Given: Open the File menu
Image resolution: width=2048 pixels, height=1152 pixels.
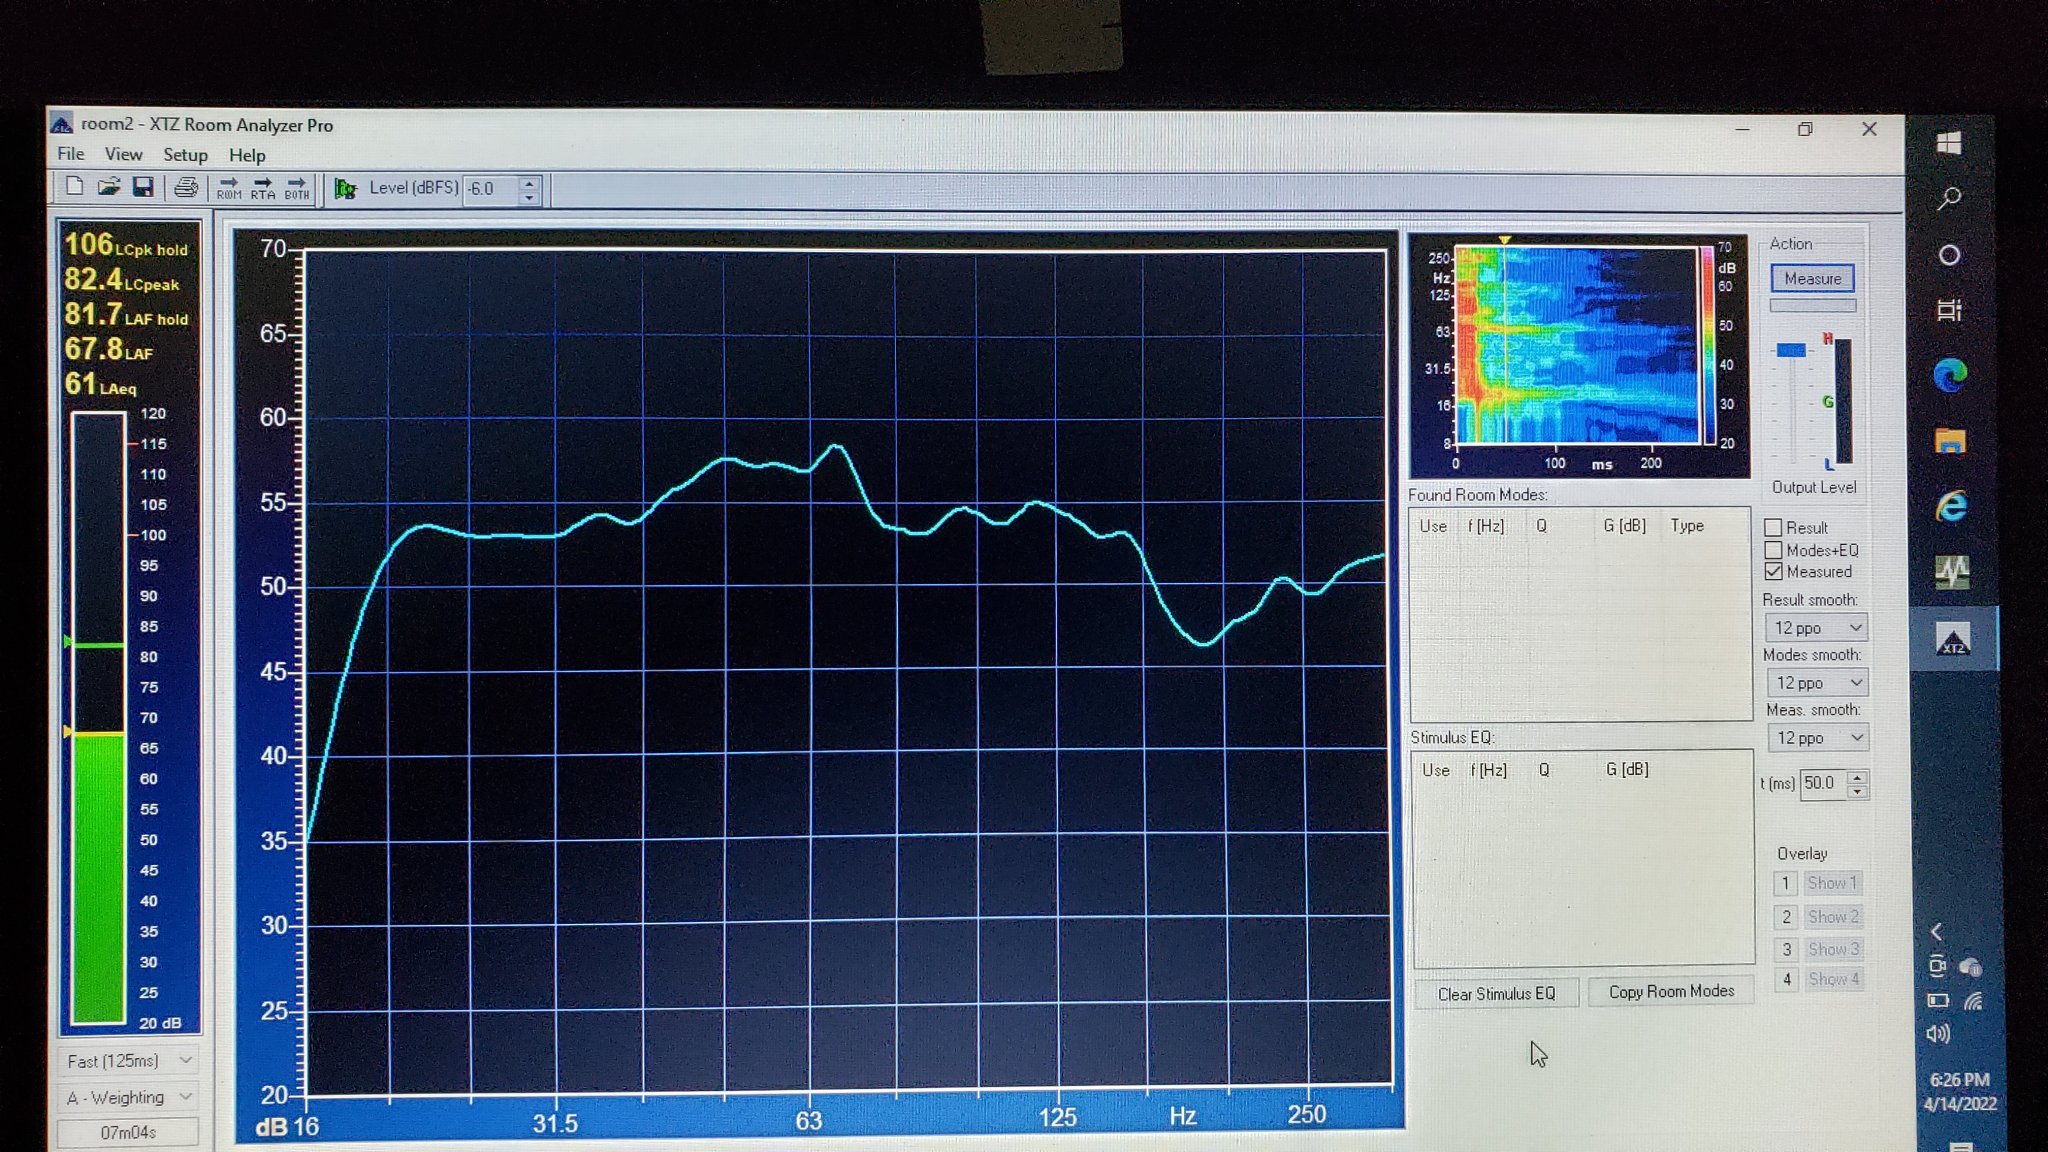Looking at the screenshot, I should tap(70, 154).
